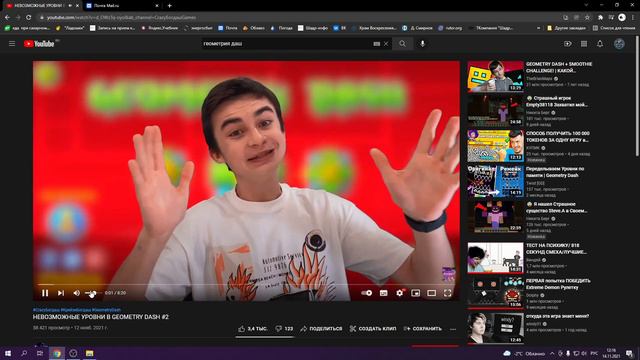Viewport: 640px width, 360px height.
Task: Open 'Откуда эта игра знает меня?' video
Action: click(495, 329)
